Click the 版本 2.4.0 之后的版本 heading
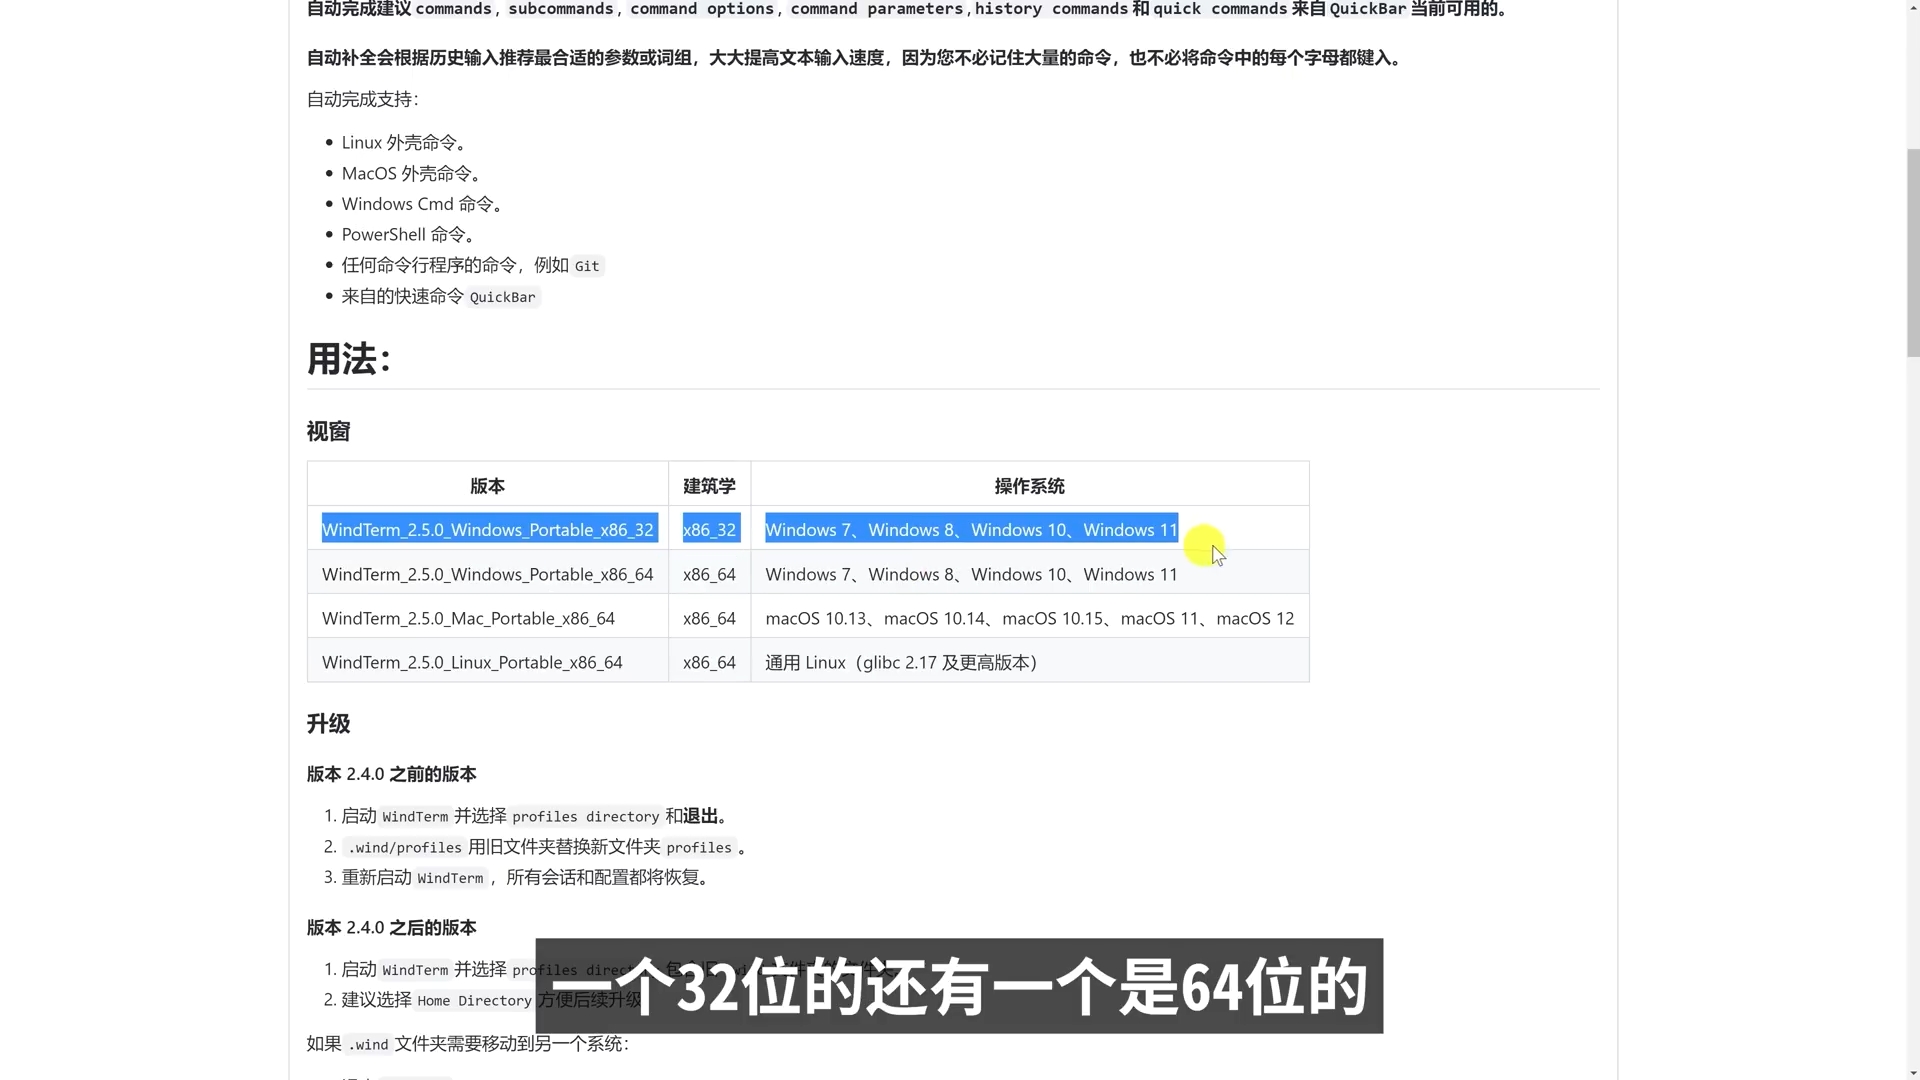The height and width of the screenshot is (1080, 1920). (x=390, y=927)
